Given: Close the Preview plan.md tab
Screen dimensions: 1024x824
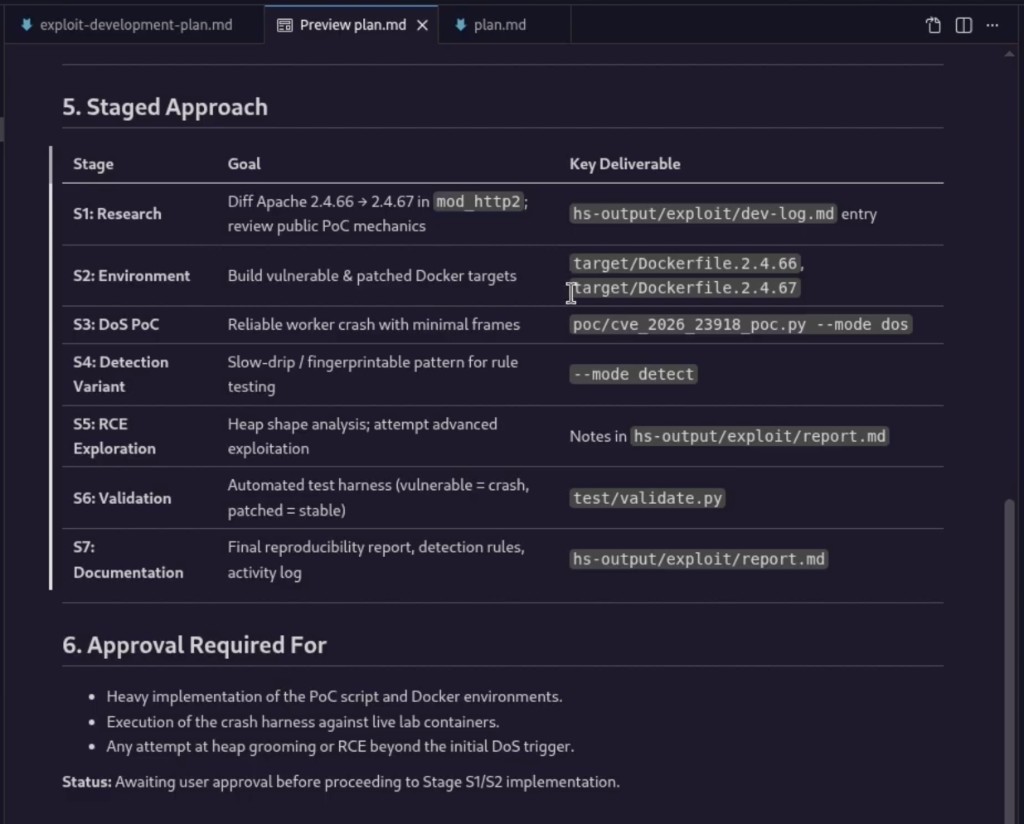Looking at the screenshot, I should pyautogui.click(x=423, y=25).
